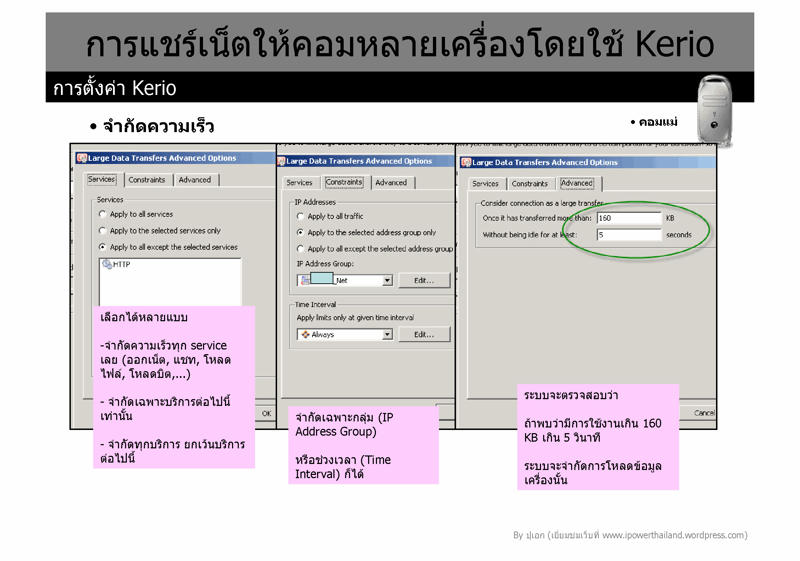
Task: Open Advanced tab in left dialog
Action: [195, 180]
